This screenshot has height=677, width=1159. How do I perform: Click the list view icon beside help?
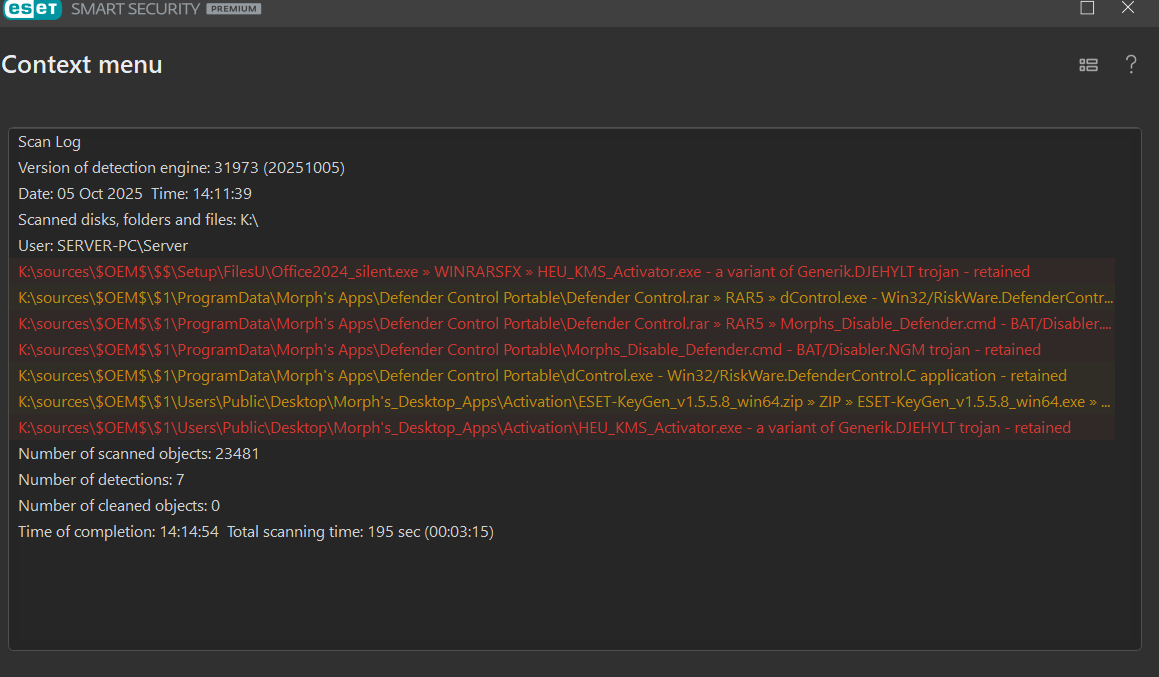pyautogui.click(x=1088, y=65)
